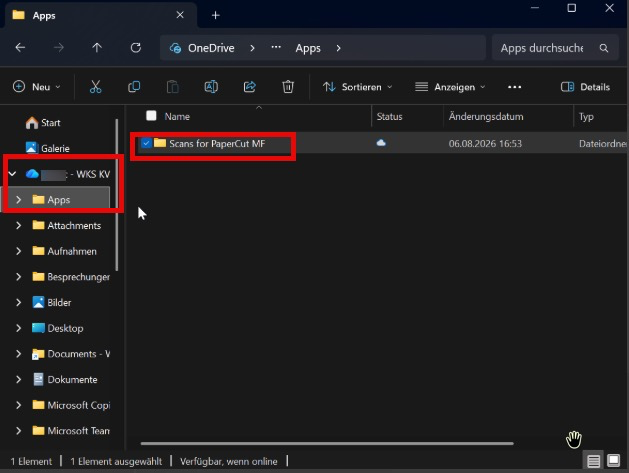
Task: Click the horizontal scrollbar of file list
Action: pos(327,443)
